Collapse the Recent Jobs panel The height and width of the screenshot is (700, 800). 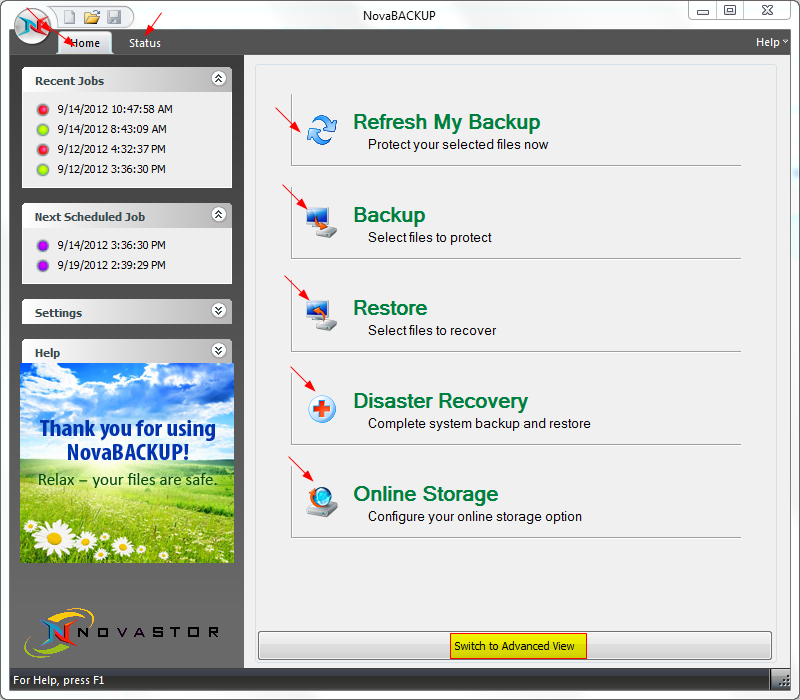[x=219, y=79]
